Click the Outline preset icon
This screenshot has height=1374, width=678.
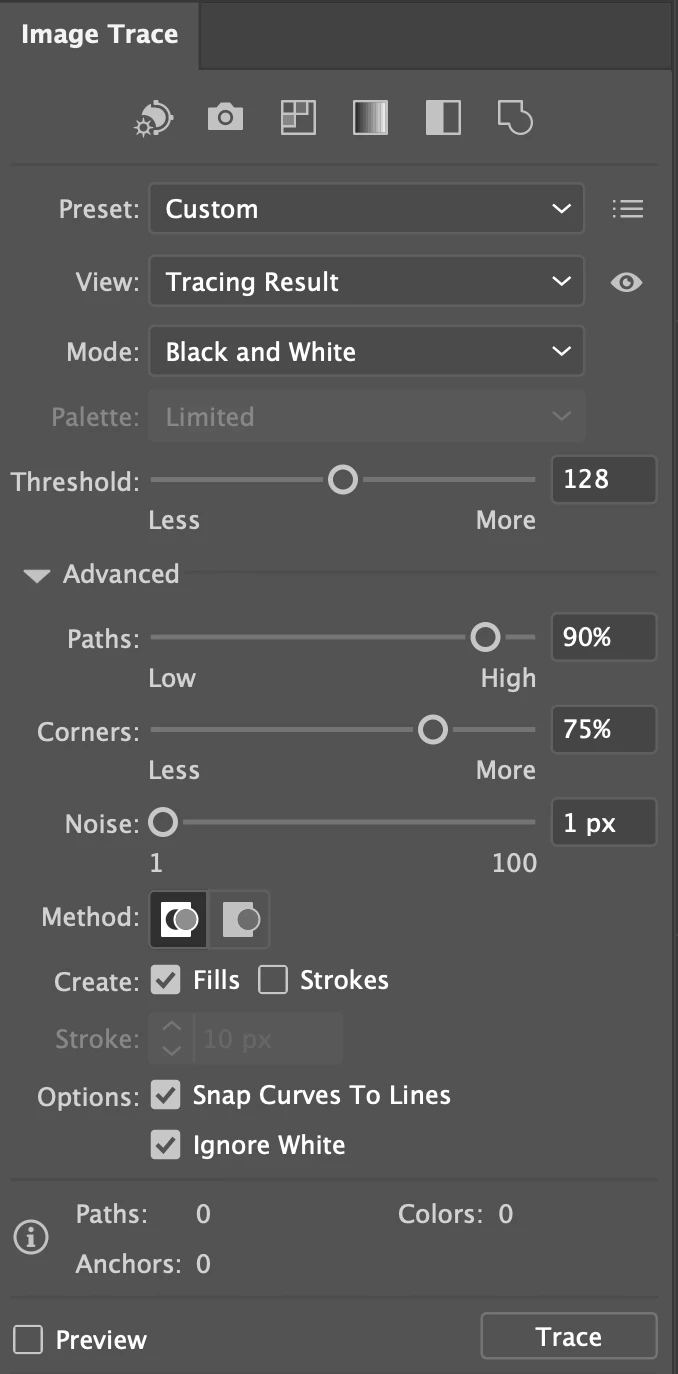pos(515,118)
